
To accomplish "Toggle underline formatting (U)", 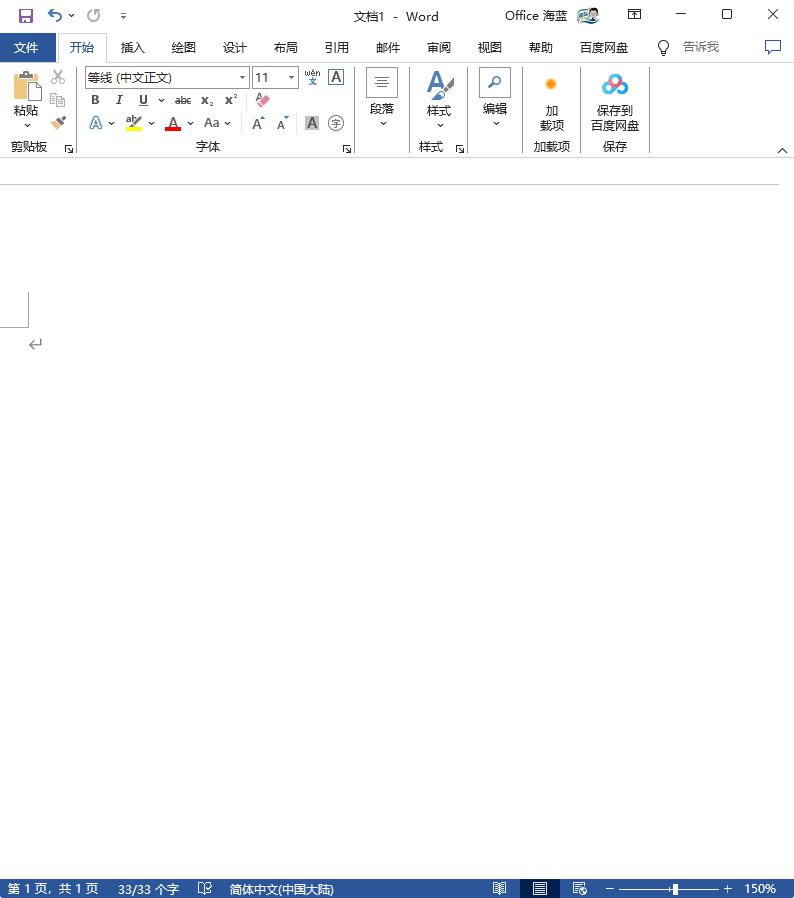I will click(x=143, y=100).
